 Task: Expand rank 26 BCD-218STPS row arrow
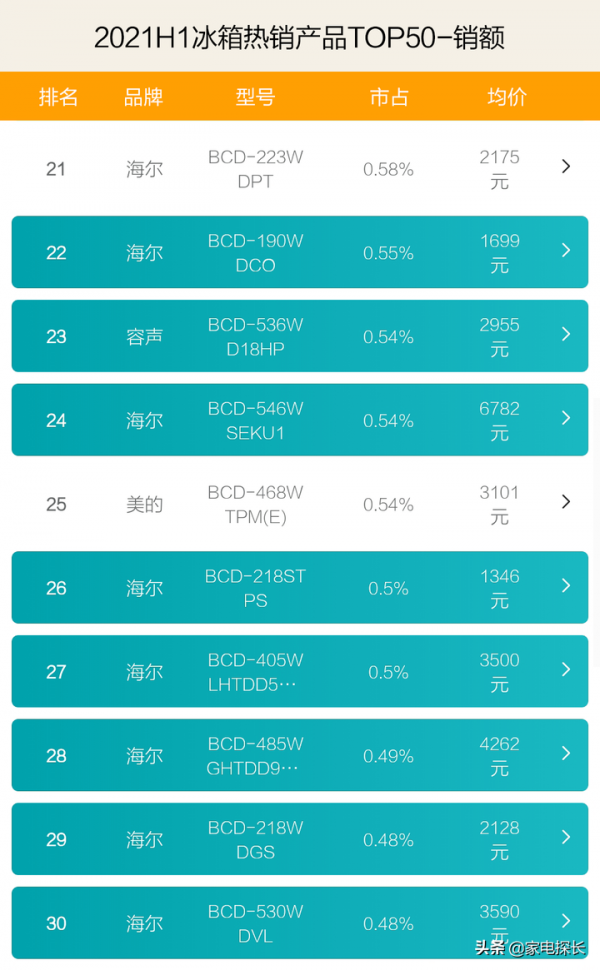coord(566,588)
